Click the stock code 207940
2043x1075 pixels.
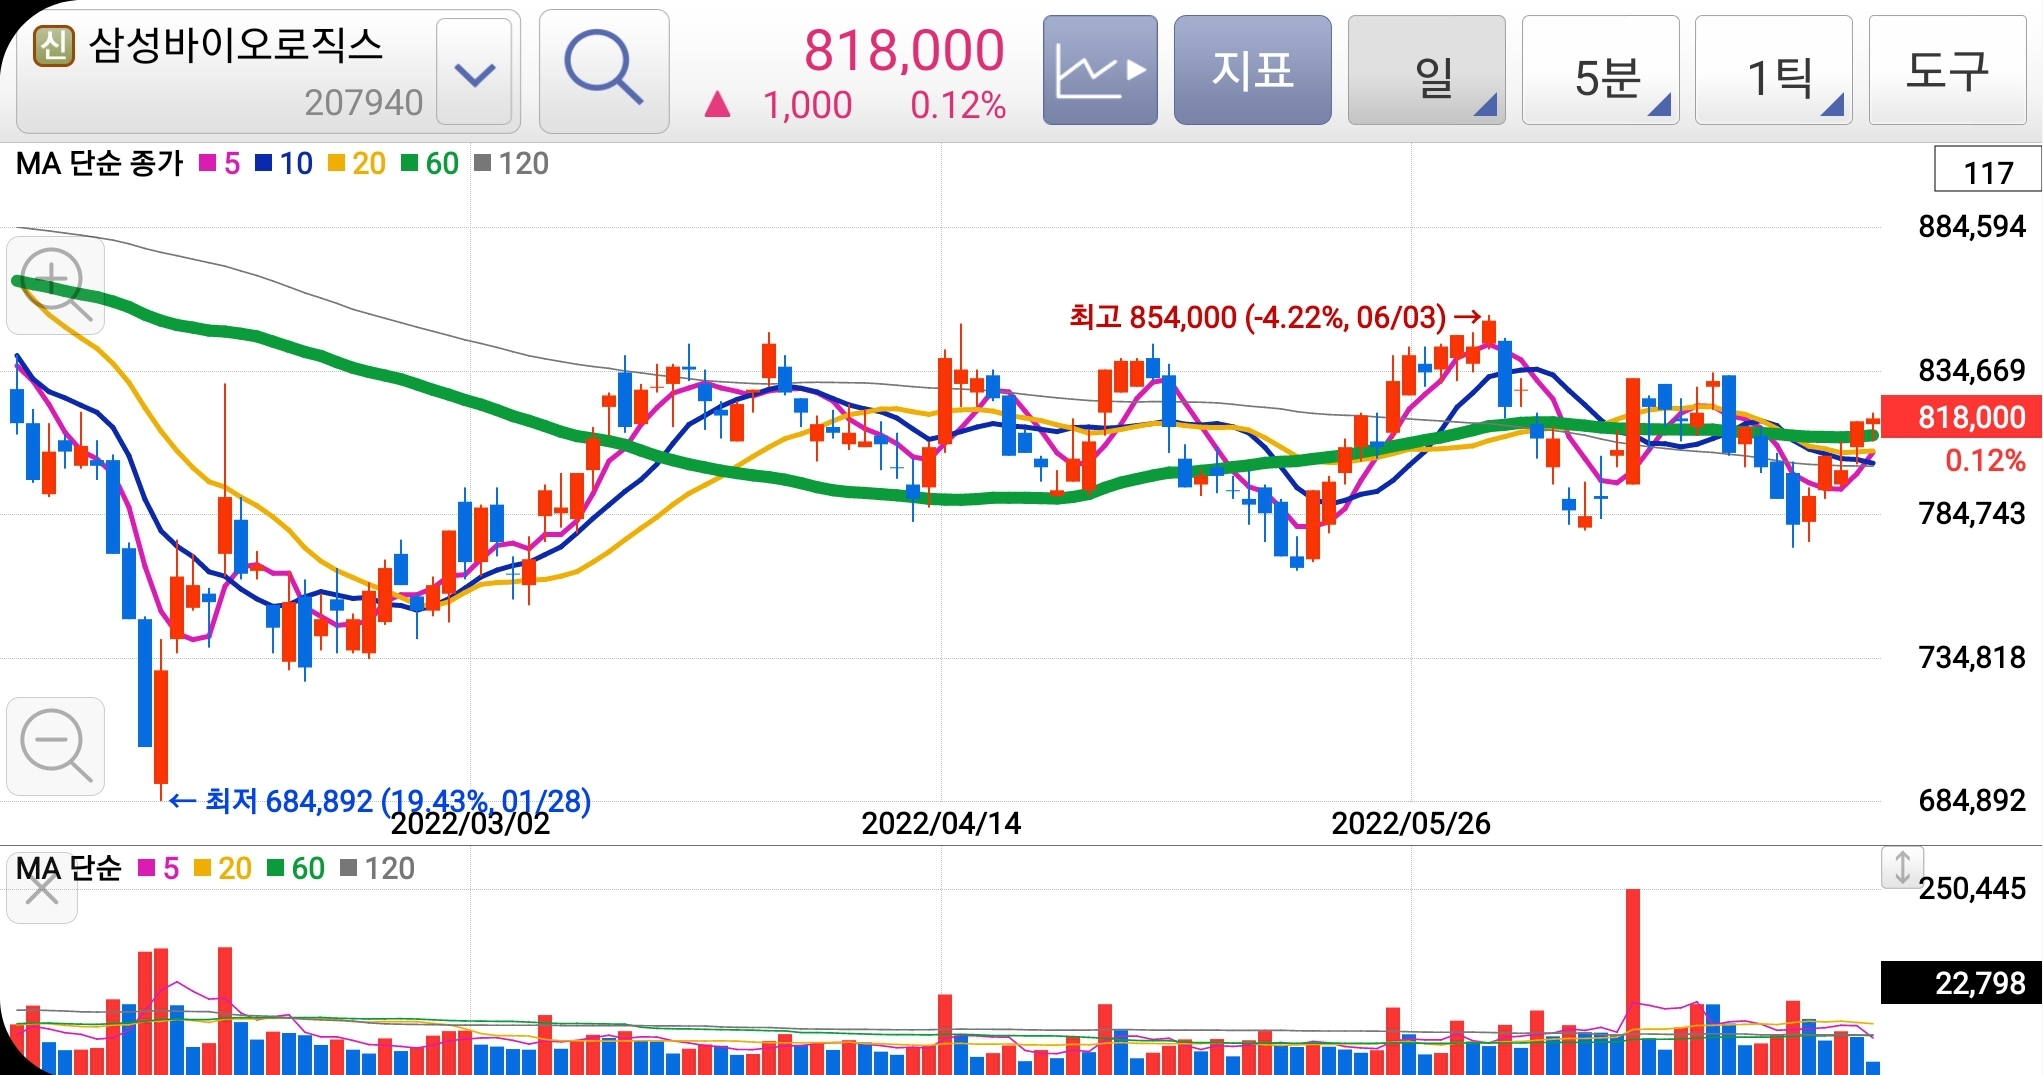click(x=364, y=102)
